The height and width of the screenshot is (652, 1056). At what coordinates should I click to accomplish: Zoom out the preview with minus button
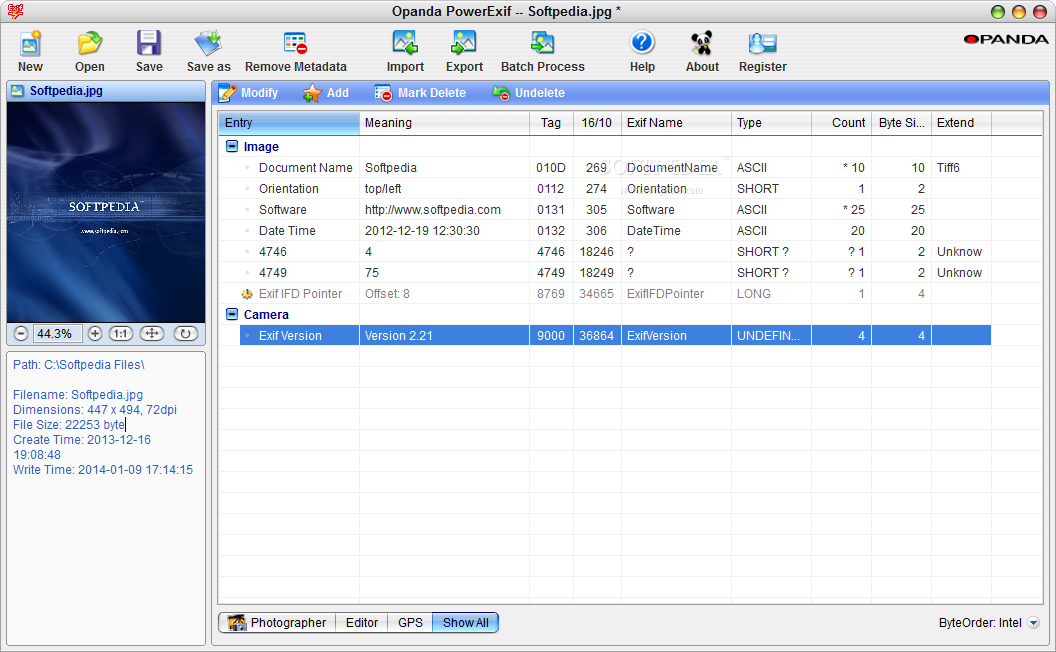[x=21, y=333]
